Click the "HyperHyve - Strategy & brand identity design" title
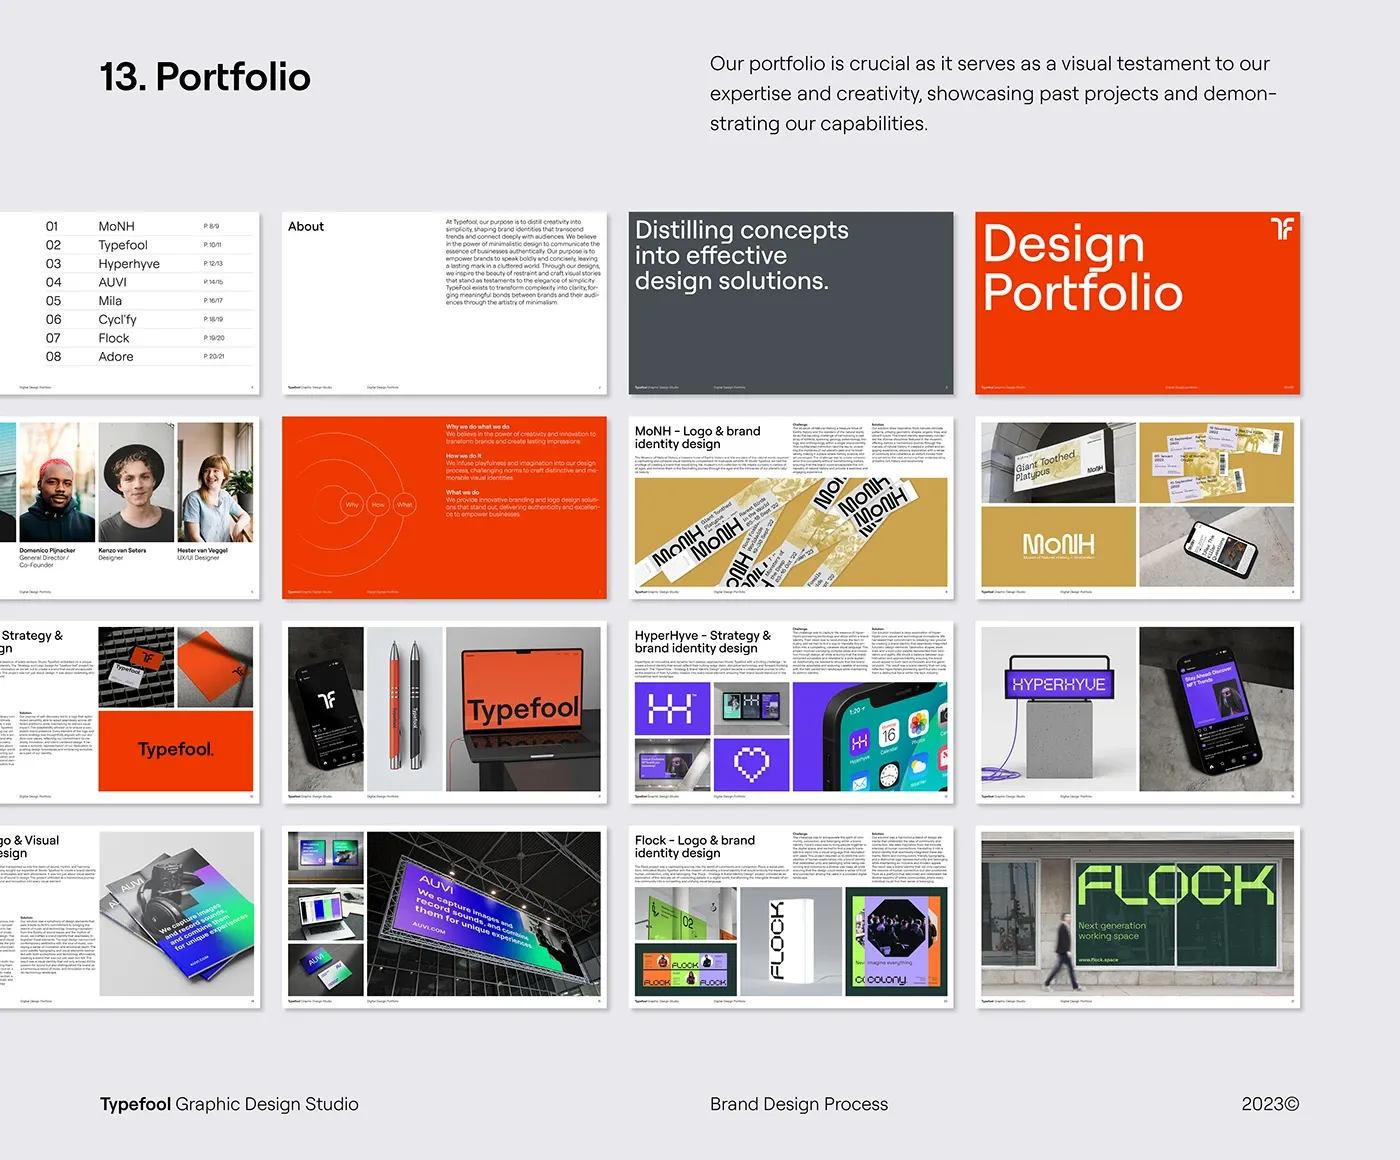Image resolution: width=1400 pixels, height=1160 pixels. click(x=703, y=642)
